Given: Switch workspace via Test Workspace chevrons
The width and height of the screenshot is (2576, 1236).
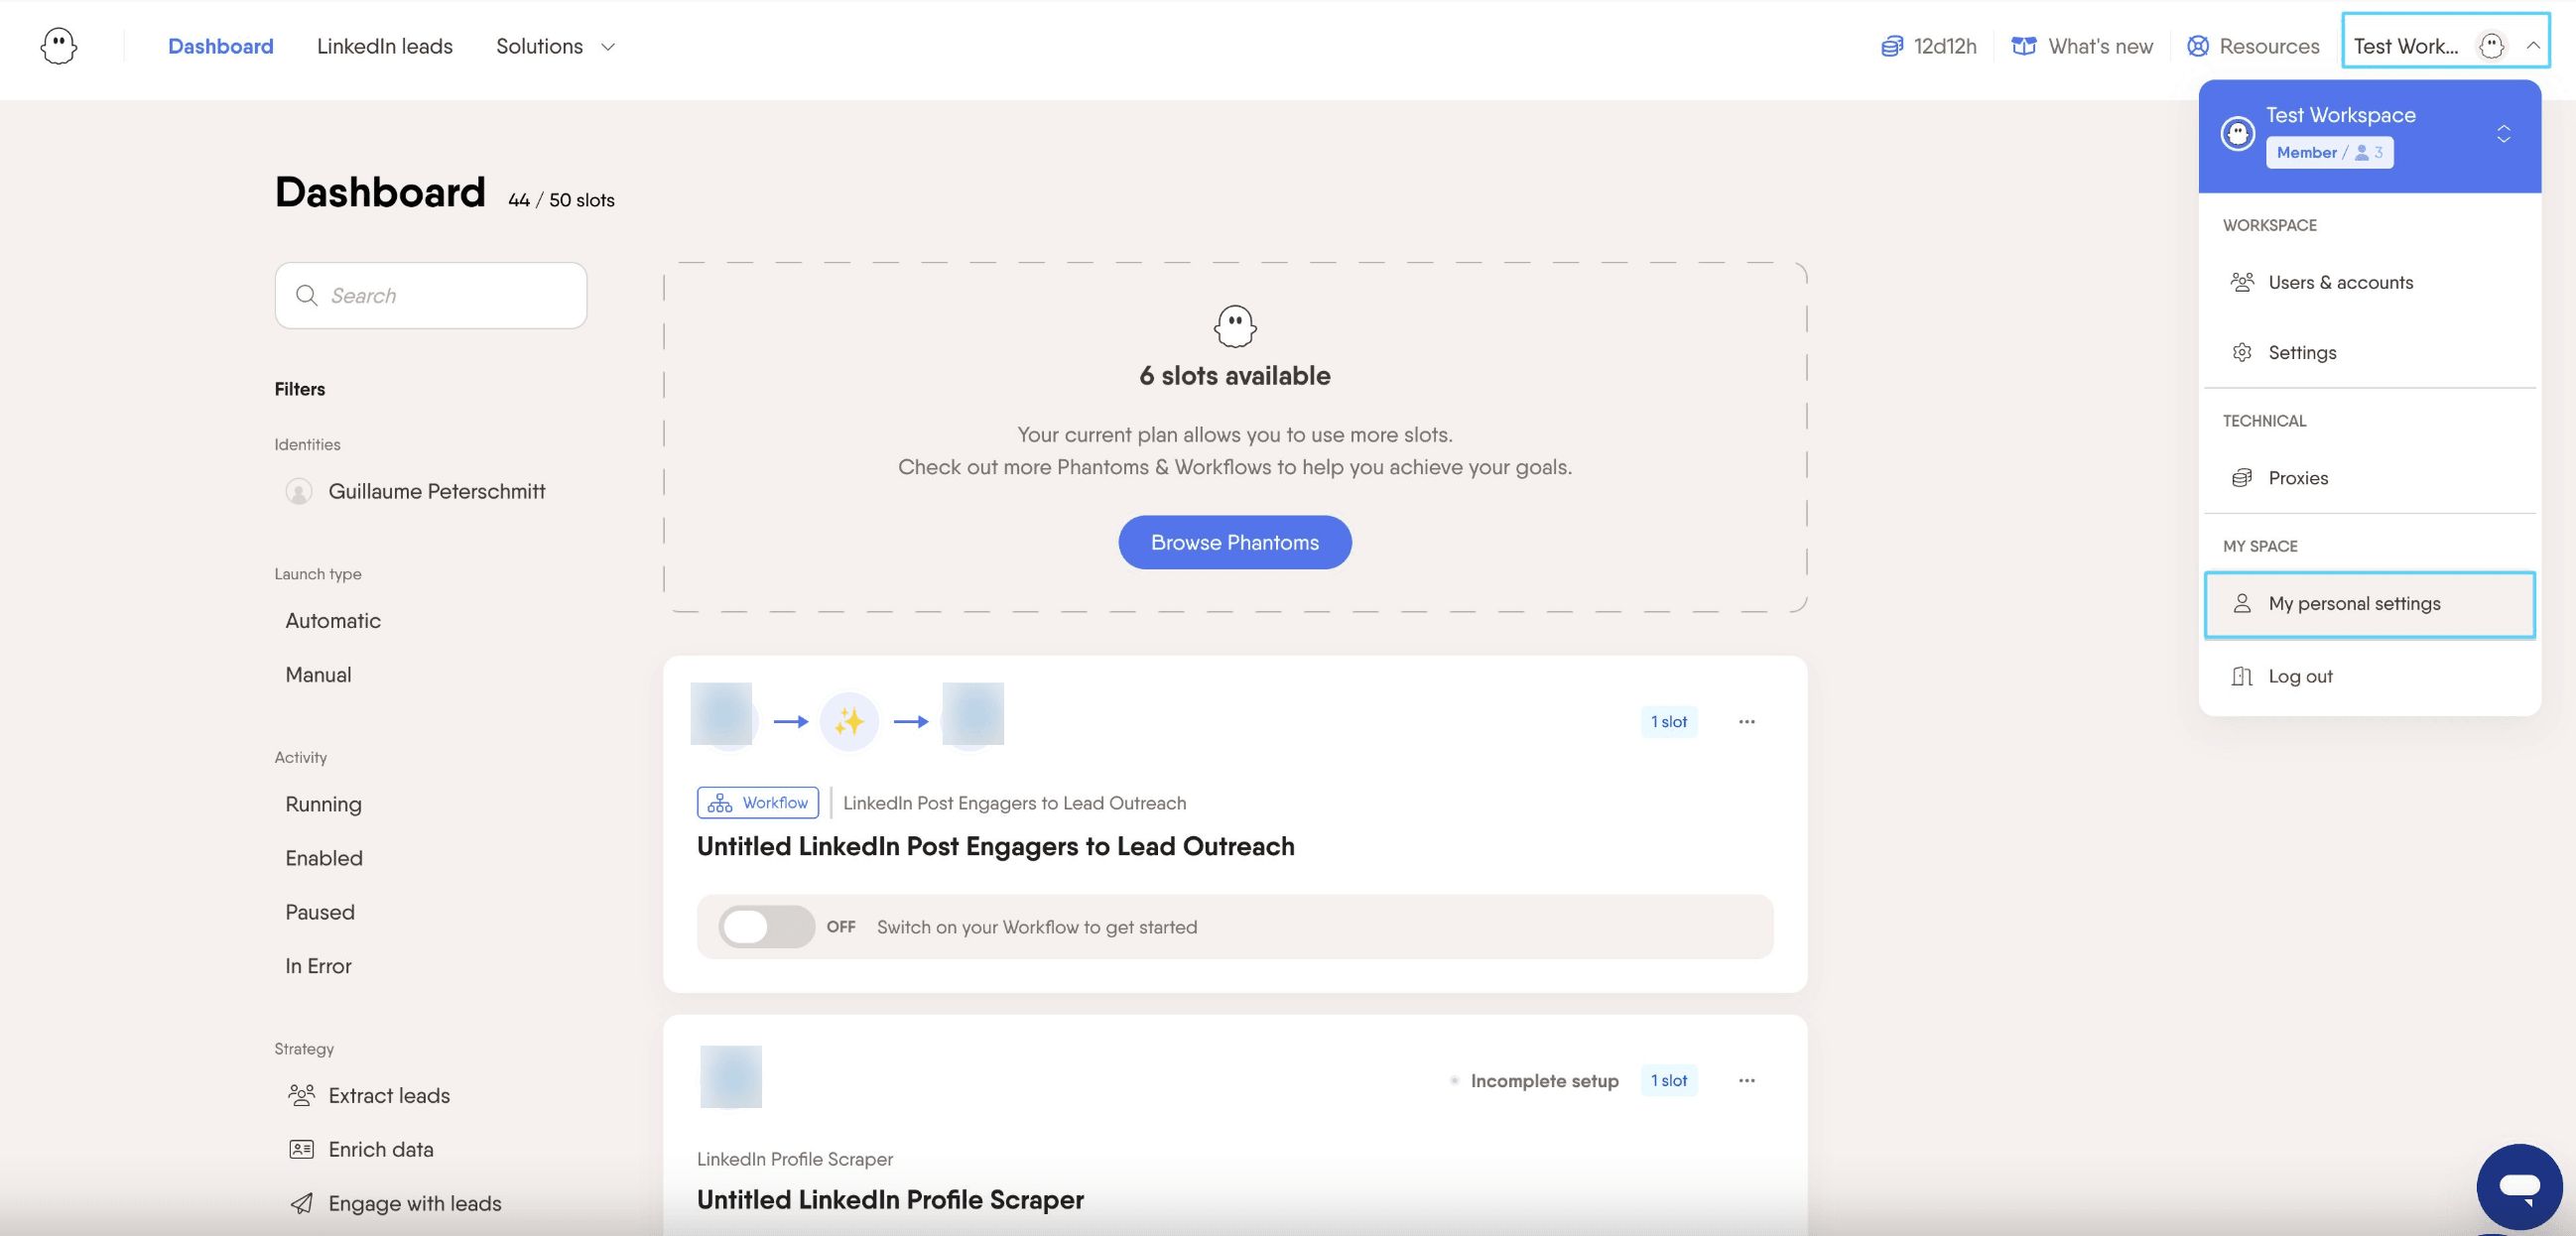Looking at the screenshot, I should [x=2503, y=134].
